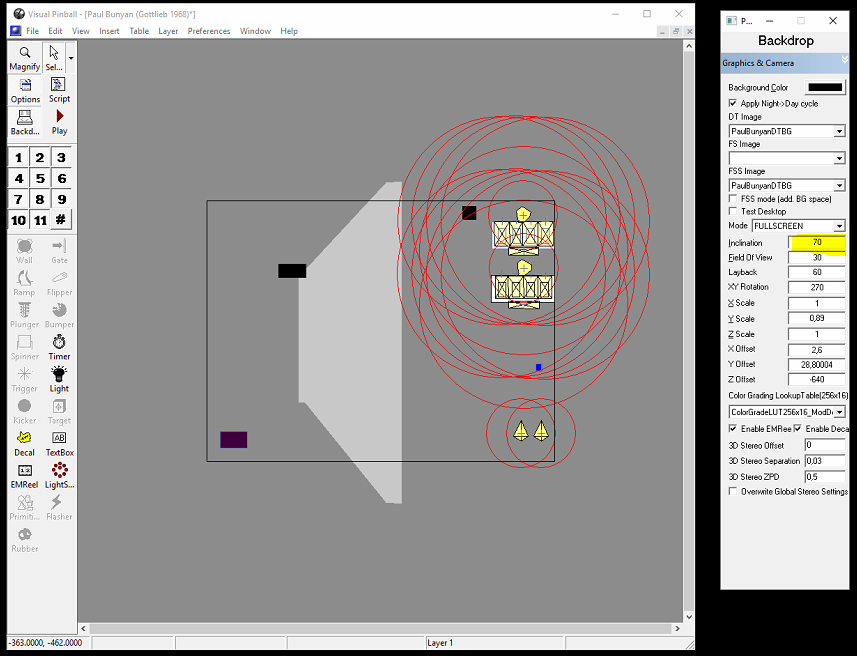Toggle Enable Decals checkbox
This screenshot has height=656, width=857.
(x=798, y=429)
